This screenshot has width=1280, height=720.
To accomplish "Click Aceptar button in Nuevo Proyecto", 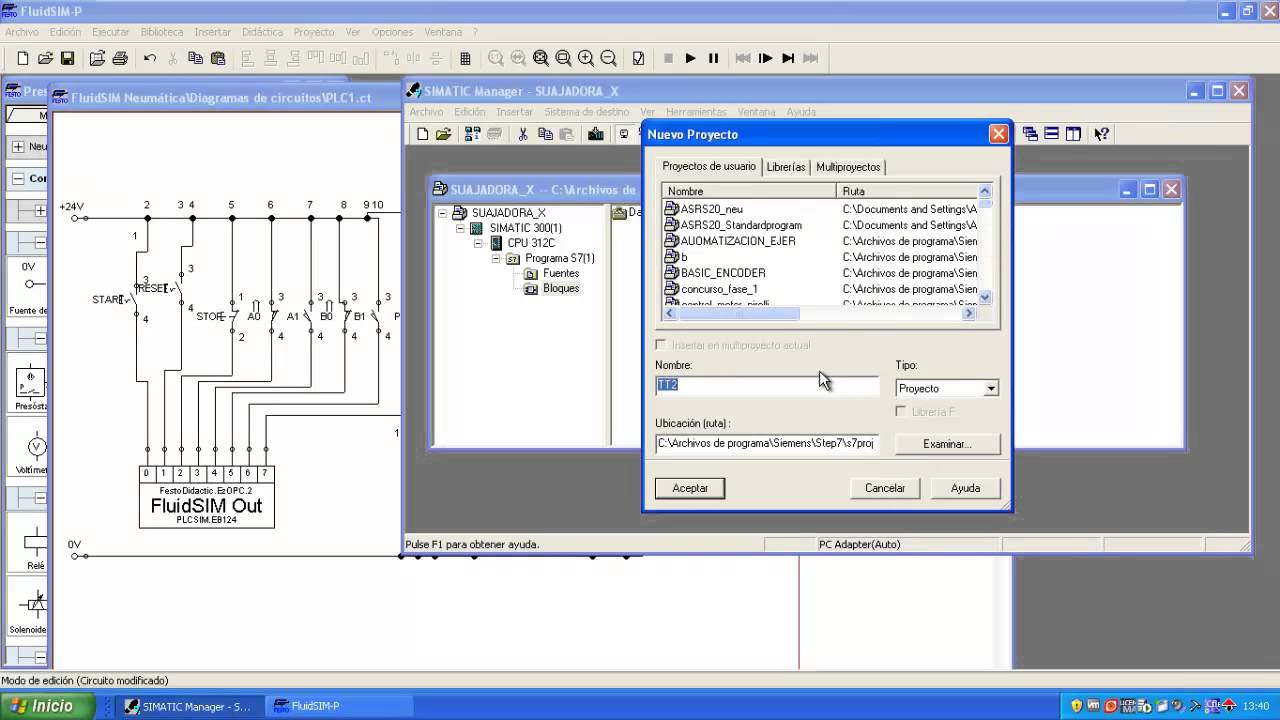I will [x=690, y=488].
